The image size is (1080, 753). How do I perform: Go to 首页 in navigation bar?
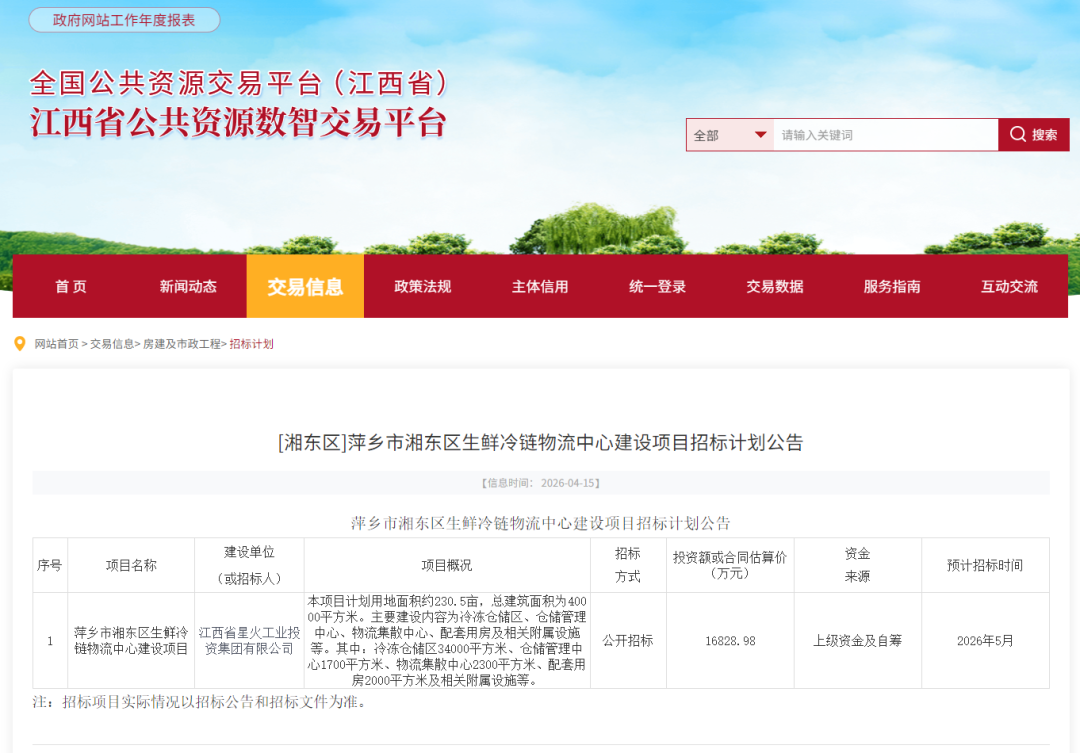[71, 287]
